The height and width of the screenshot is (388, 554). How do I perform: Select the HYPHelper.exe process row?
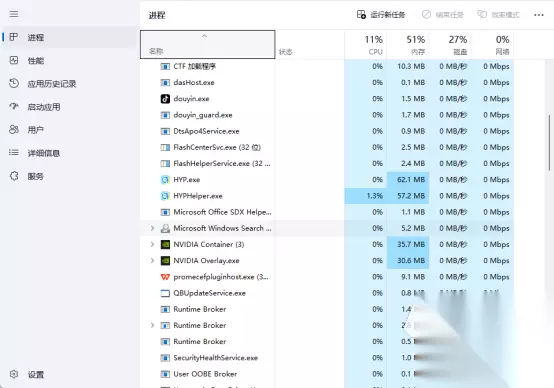click(x=327, y=196)
